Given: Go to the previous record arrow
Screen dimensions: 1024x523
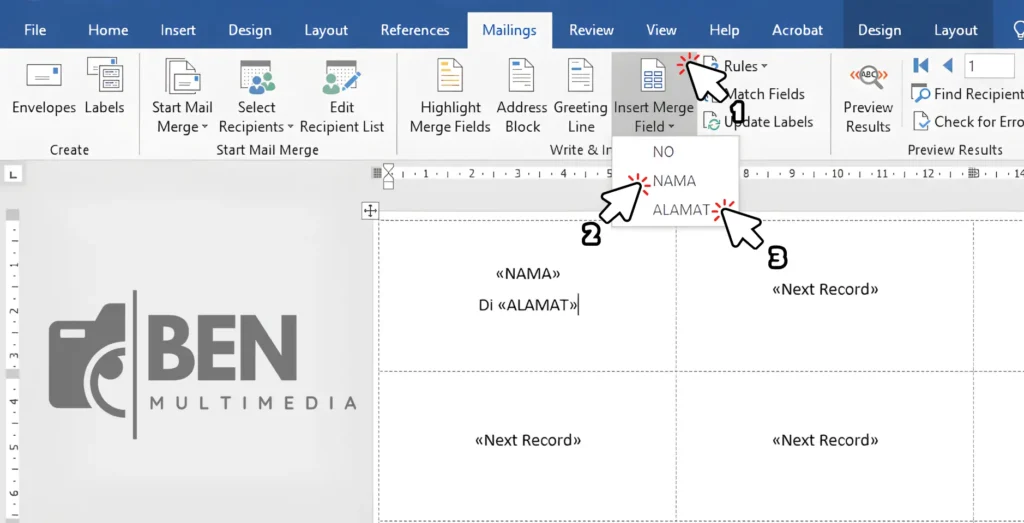Looking at the screenshot, I should coord(947,66).
